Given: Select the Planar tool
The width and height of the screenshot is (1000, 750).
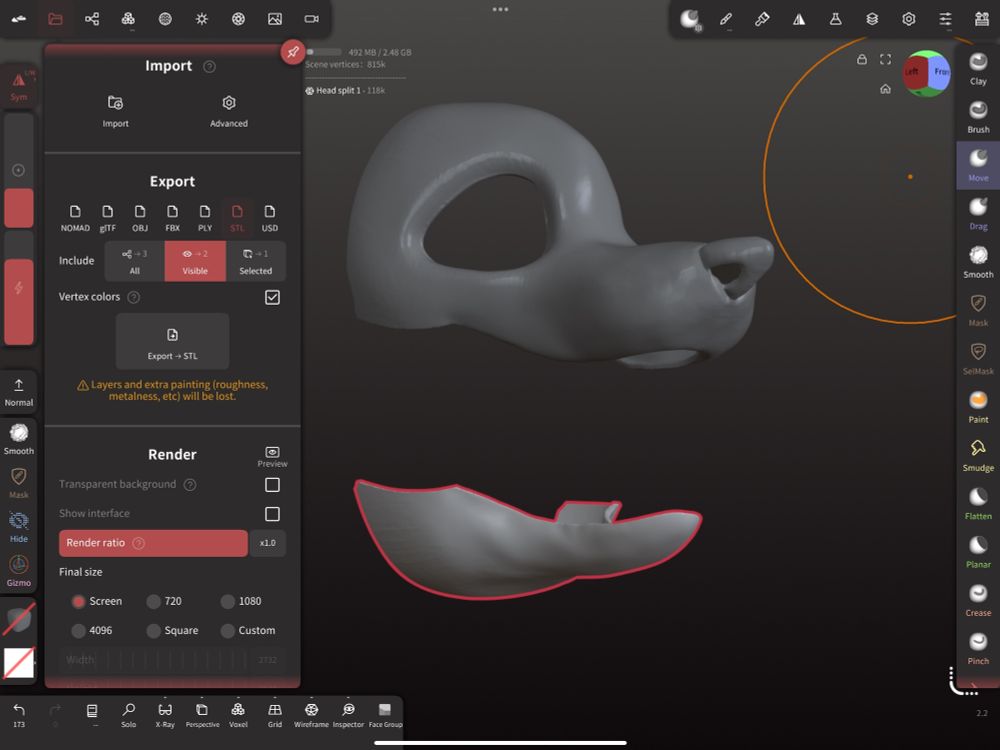Looking at the screenshot, I should tap(978, 552).
